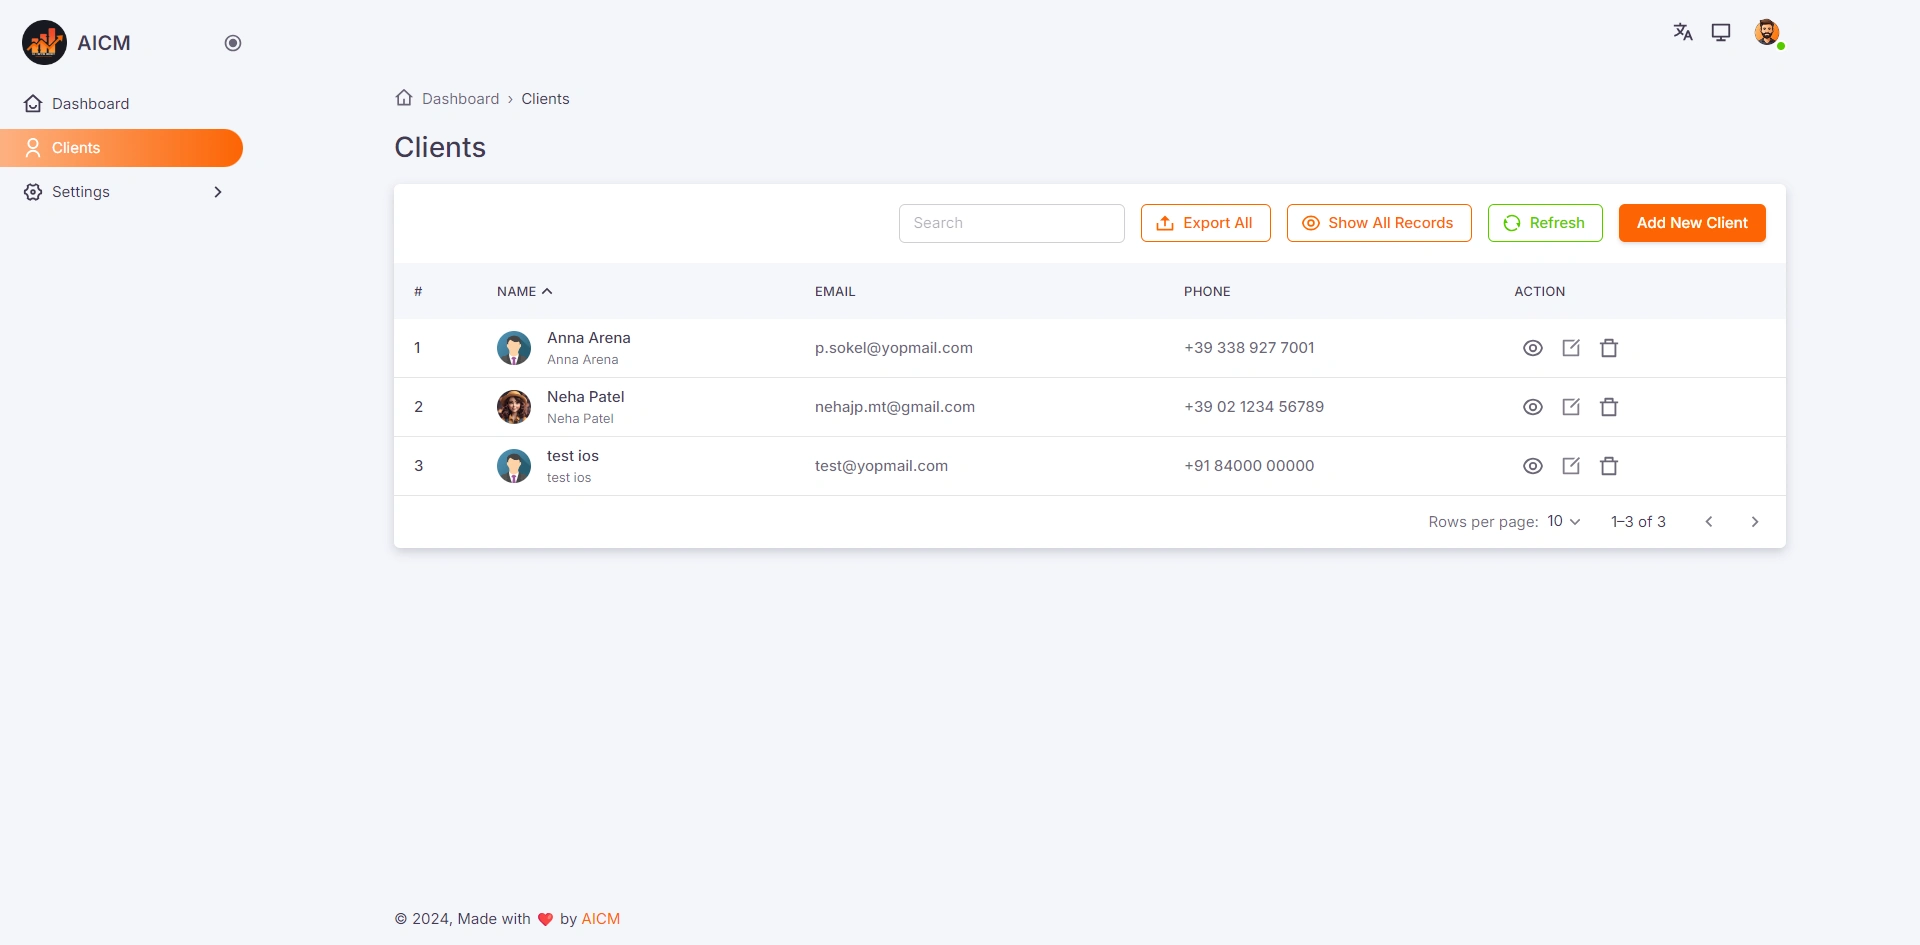Edit Anna Arena's record
This screenshot has width=1920, height=945.
pos(1571,348)
